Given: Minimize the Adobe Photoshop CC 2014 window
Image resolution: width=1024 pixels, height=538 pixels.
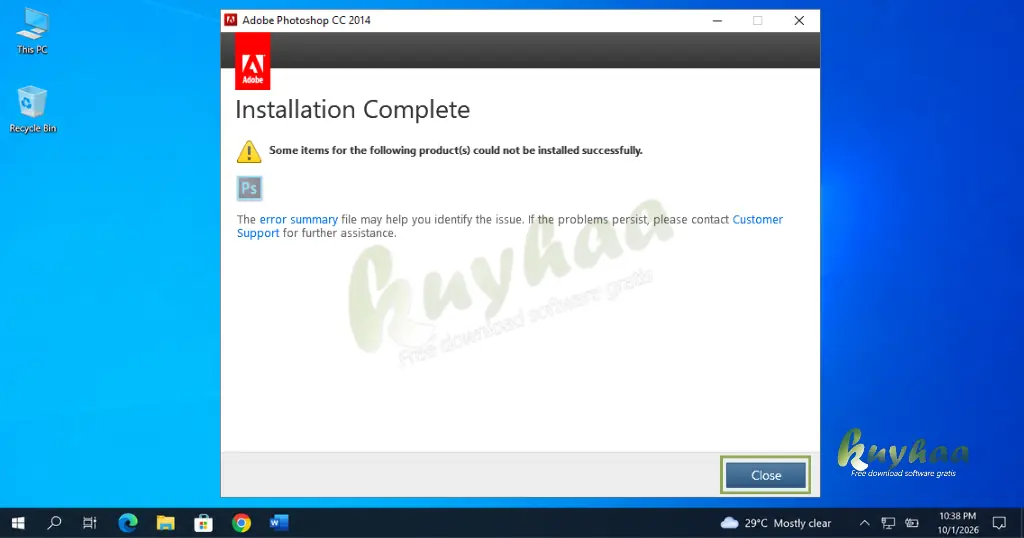Looking at the screenshot, I should point(717,20).
